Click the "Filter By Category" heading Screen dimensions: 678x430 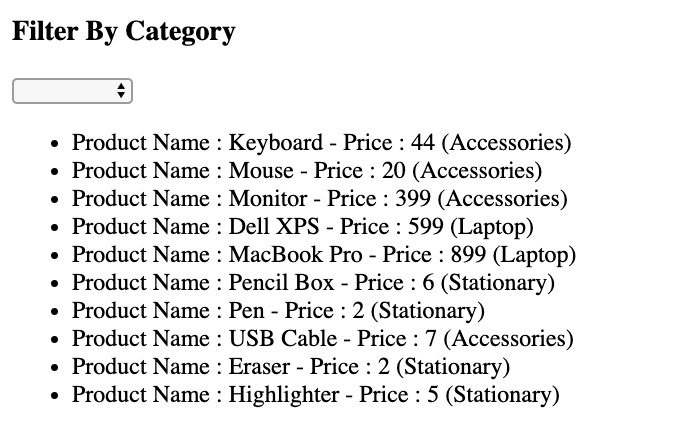pyautogui.click(x=123, y=31)
